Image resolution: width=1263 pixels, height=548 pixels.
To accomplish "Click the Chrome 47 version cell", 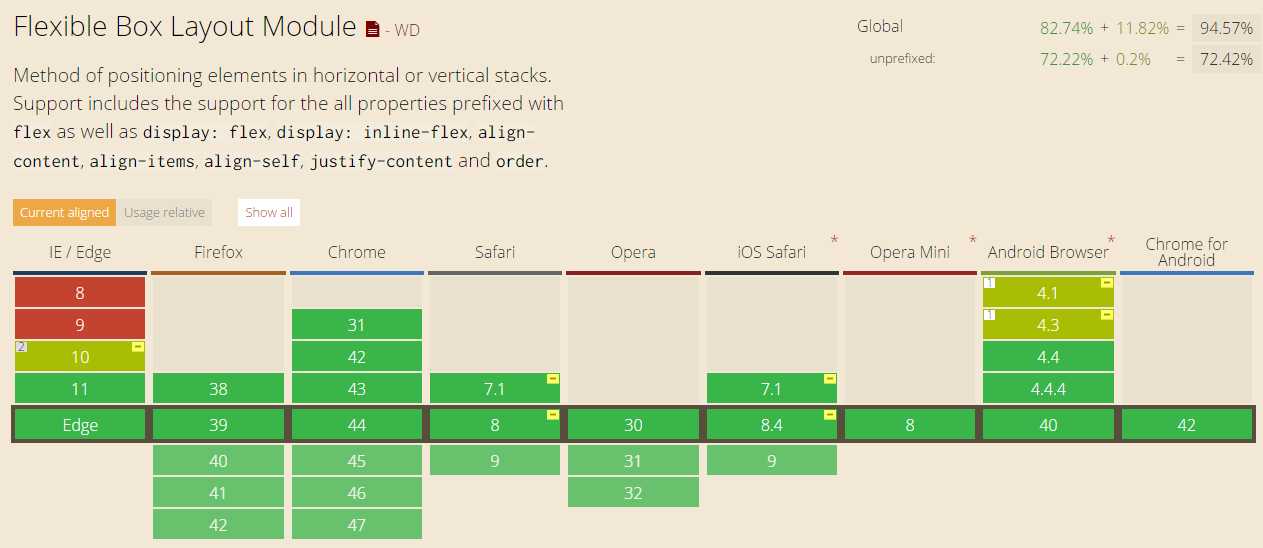I will click(x=357, y=525).
